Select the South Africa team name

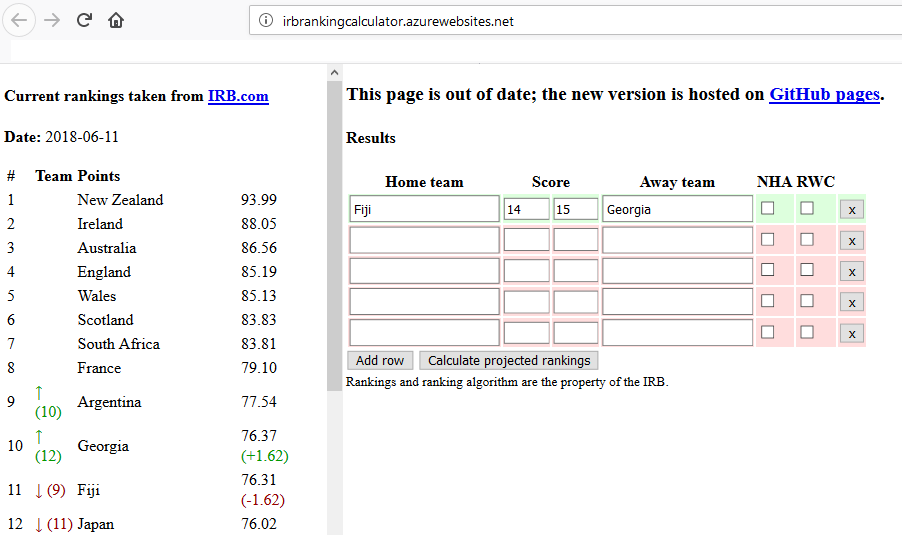119,344
